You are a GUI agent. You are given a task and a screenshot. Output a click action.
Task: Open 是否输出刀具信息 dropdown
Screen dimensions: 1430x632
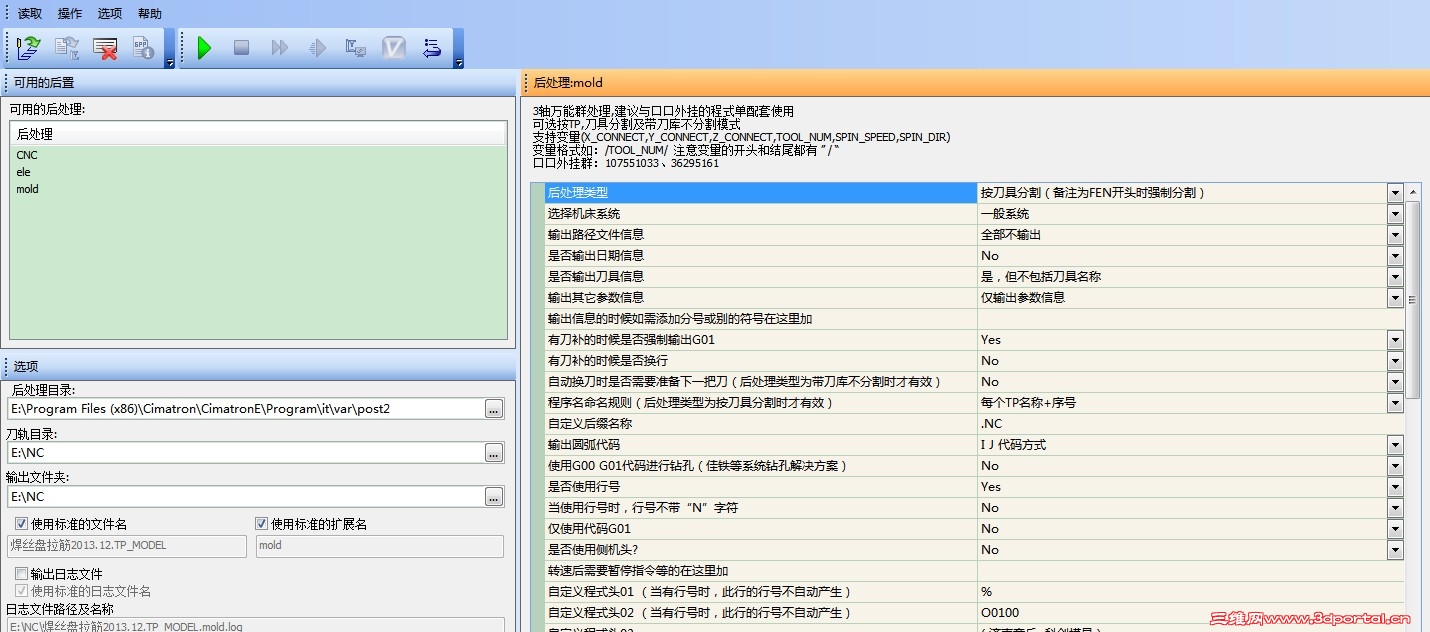coord(1395,277)
